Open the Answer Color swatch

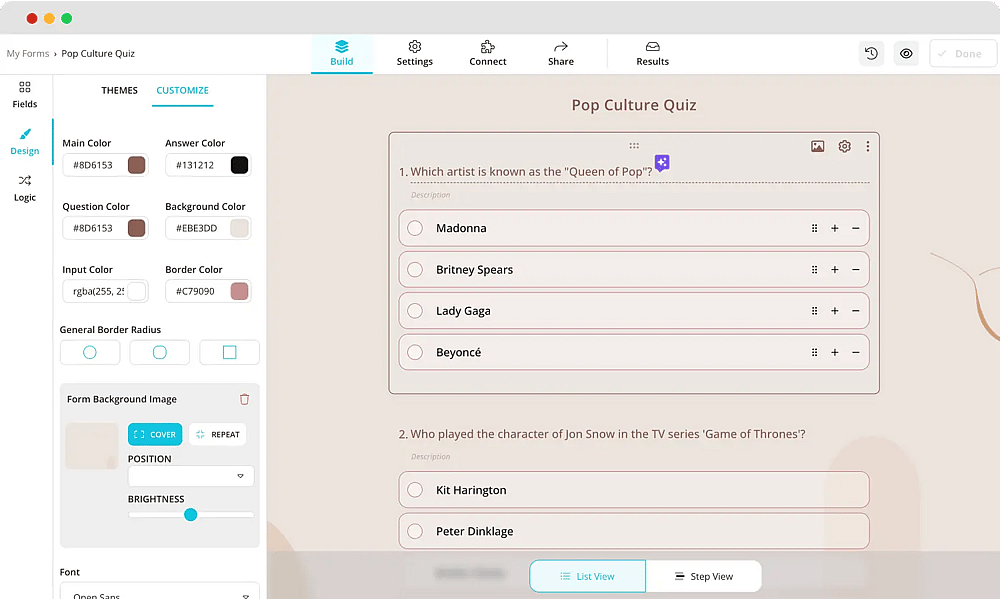(x=239, y=165)
